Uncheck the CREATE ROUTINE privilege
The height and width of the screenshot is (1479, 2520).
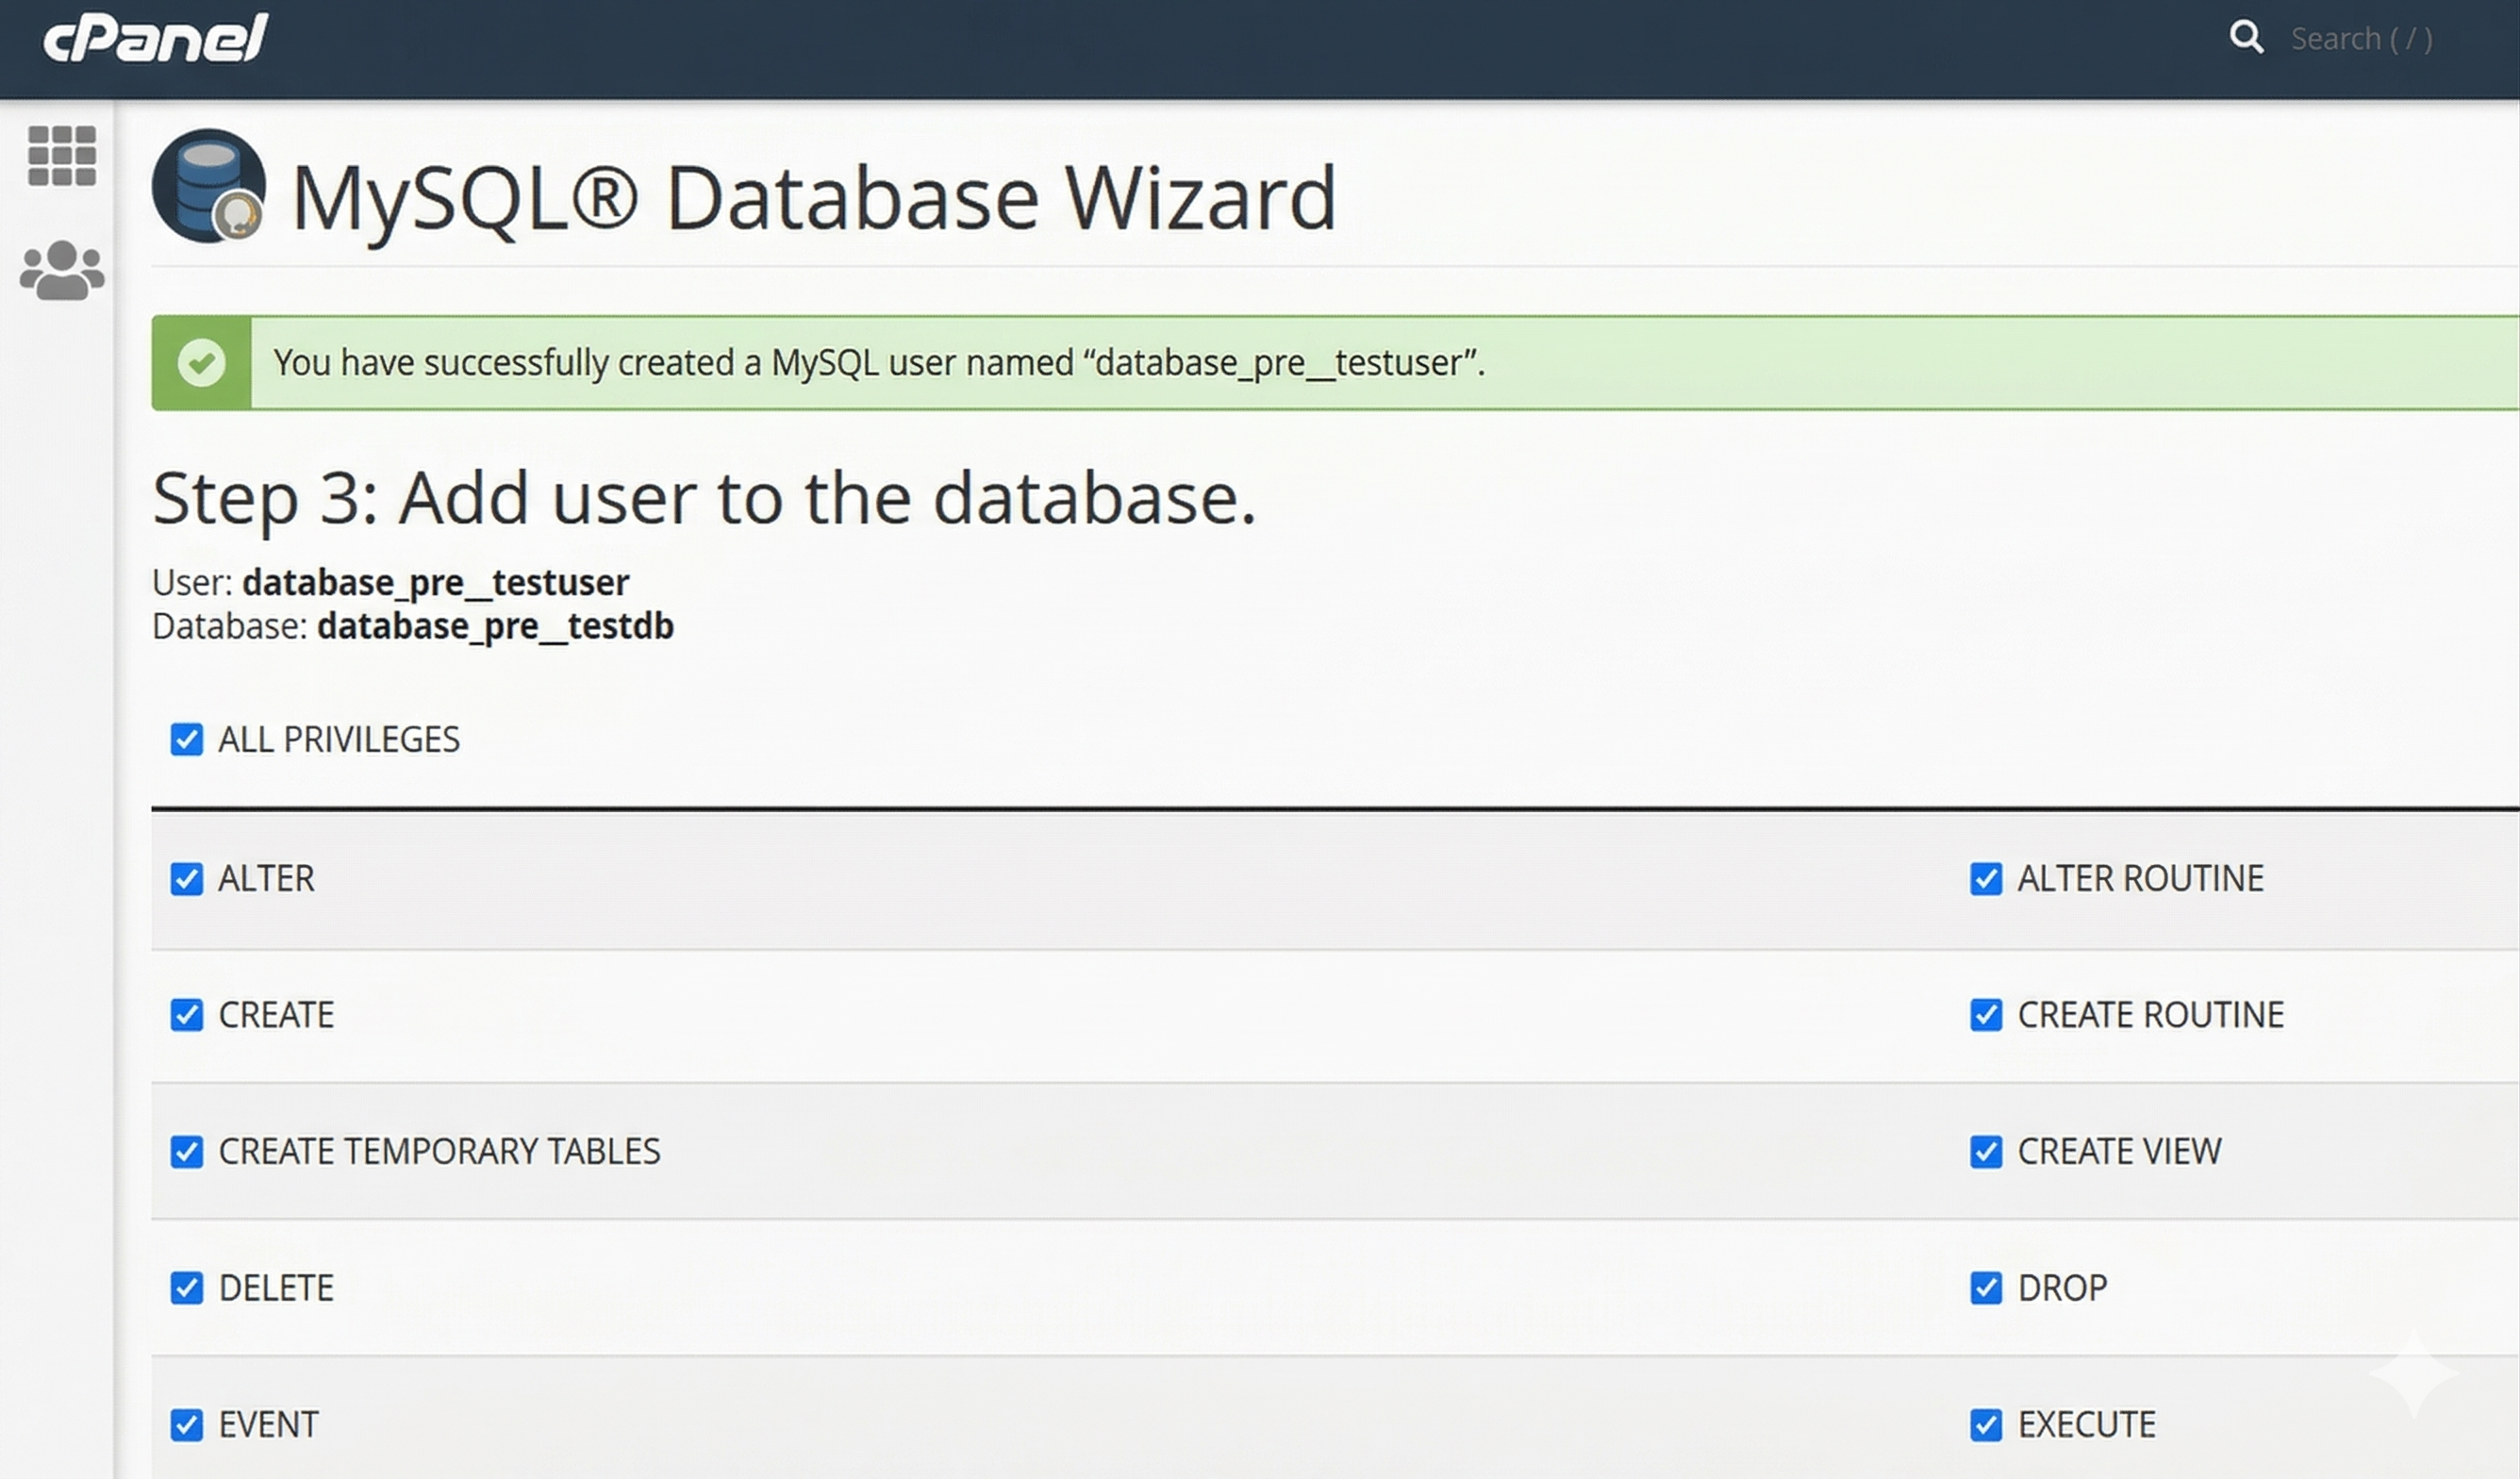[x=1986, y=1015]
